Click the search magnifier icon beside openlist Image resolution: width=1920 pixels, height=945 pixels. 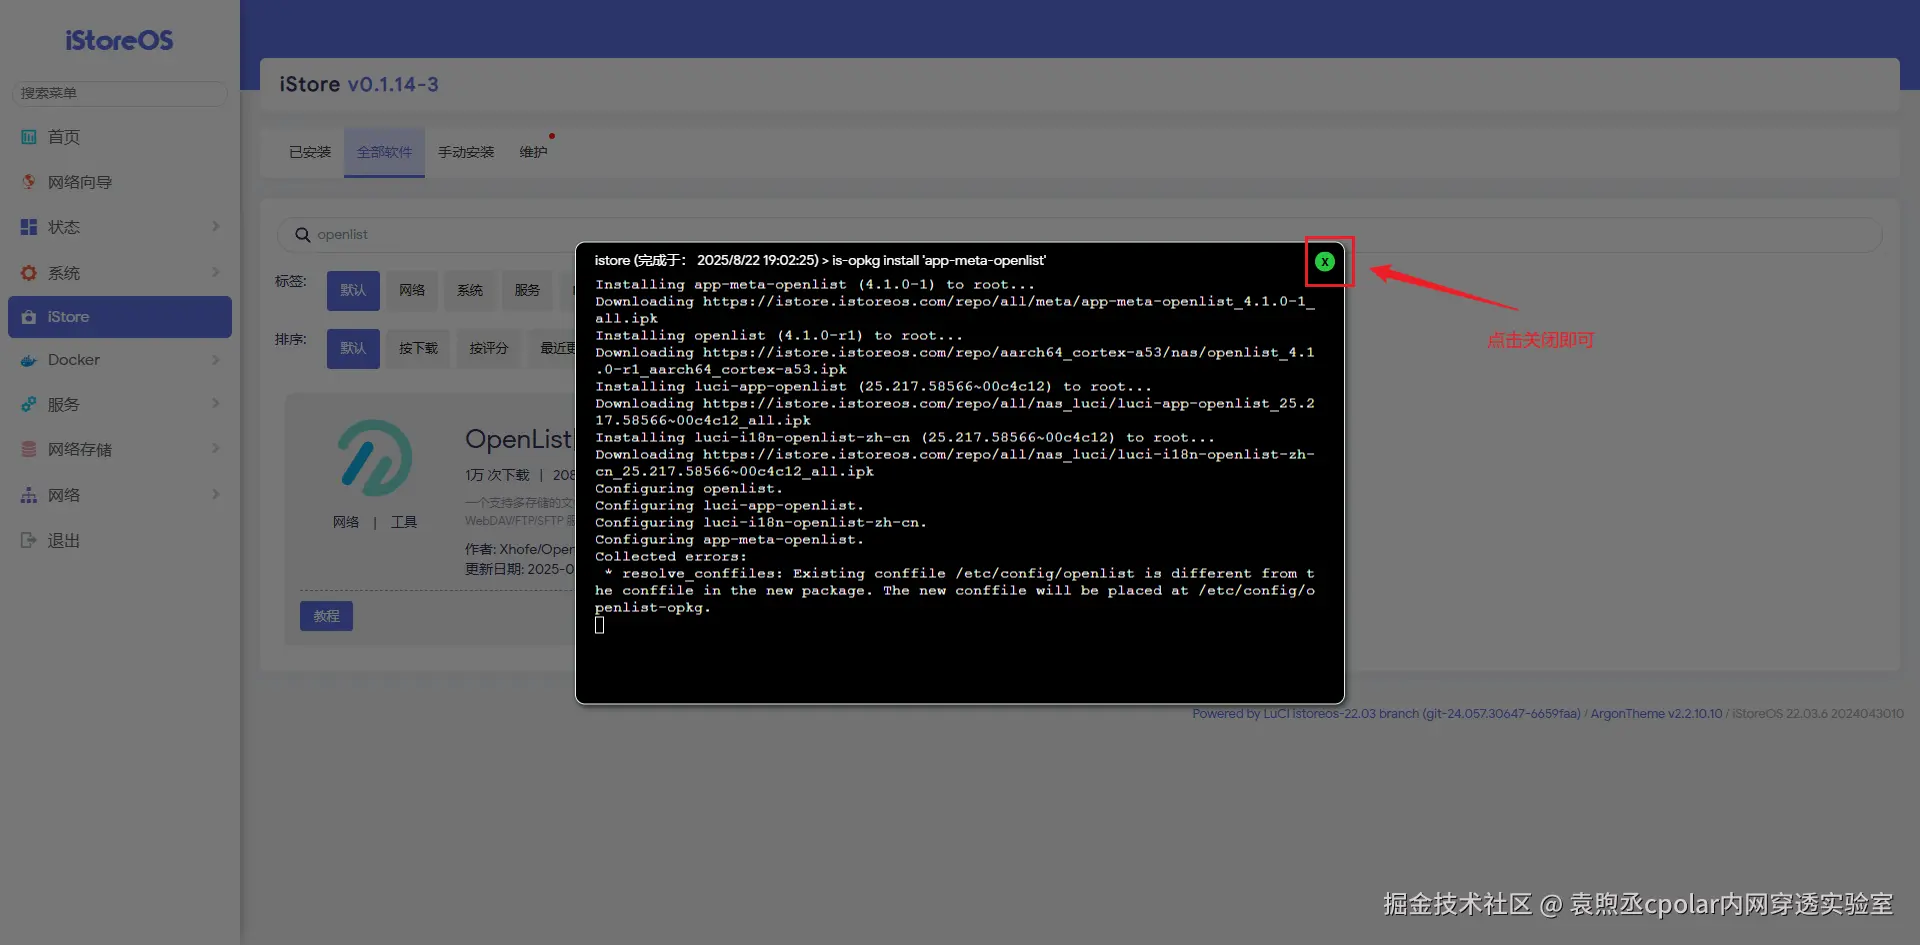click(x=302, y=234)
